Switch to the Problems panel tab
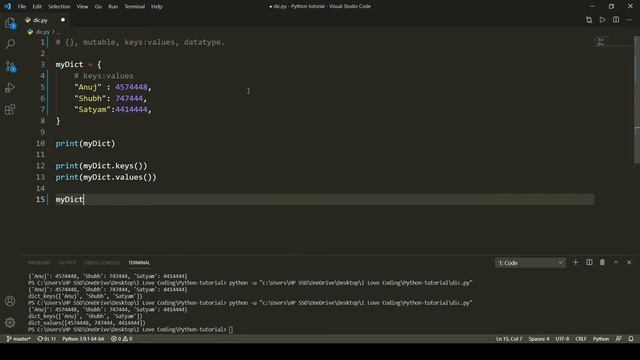This screenshot has width=640, height=360. 40,263
